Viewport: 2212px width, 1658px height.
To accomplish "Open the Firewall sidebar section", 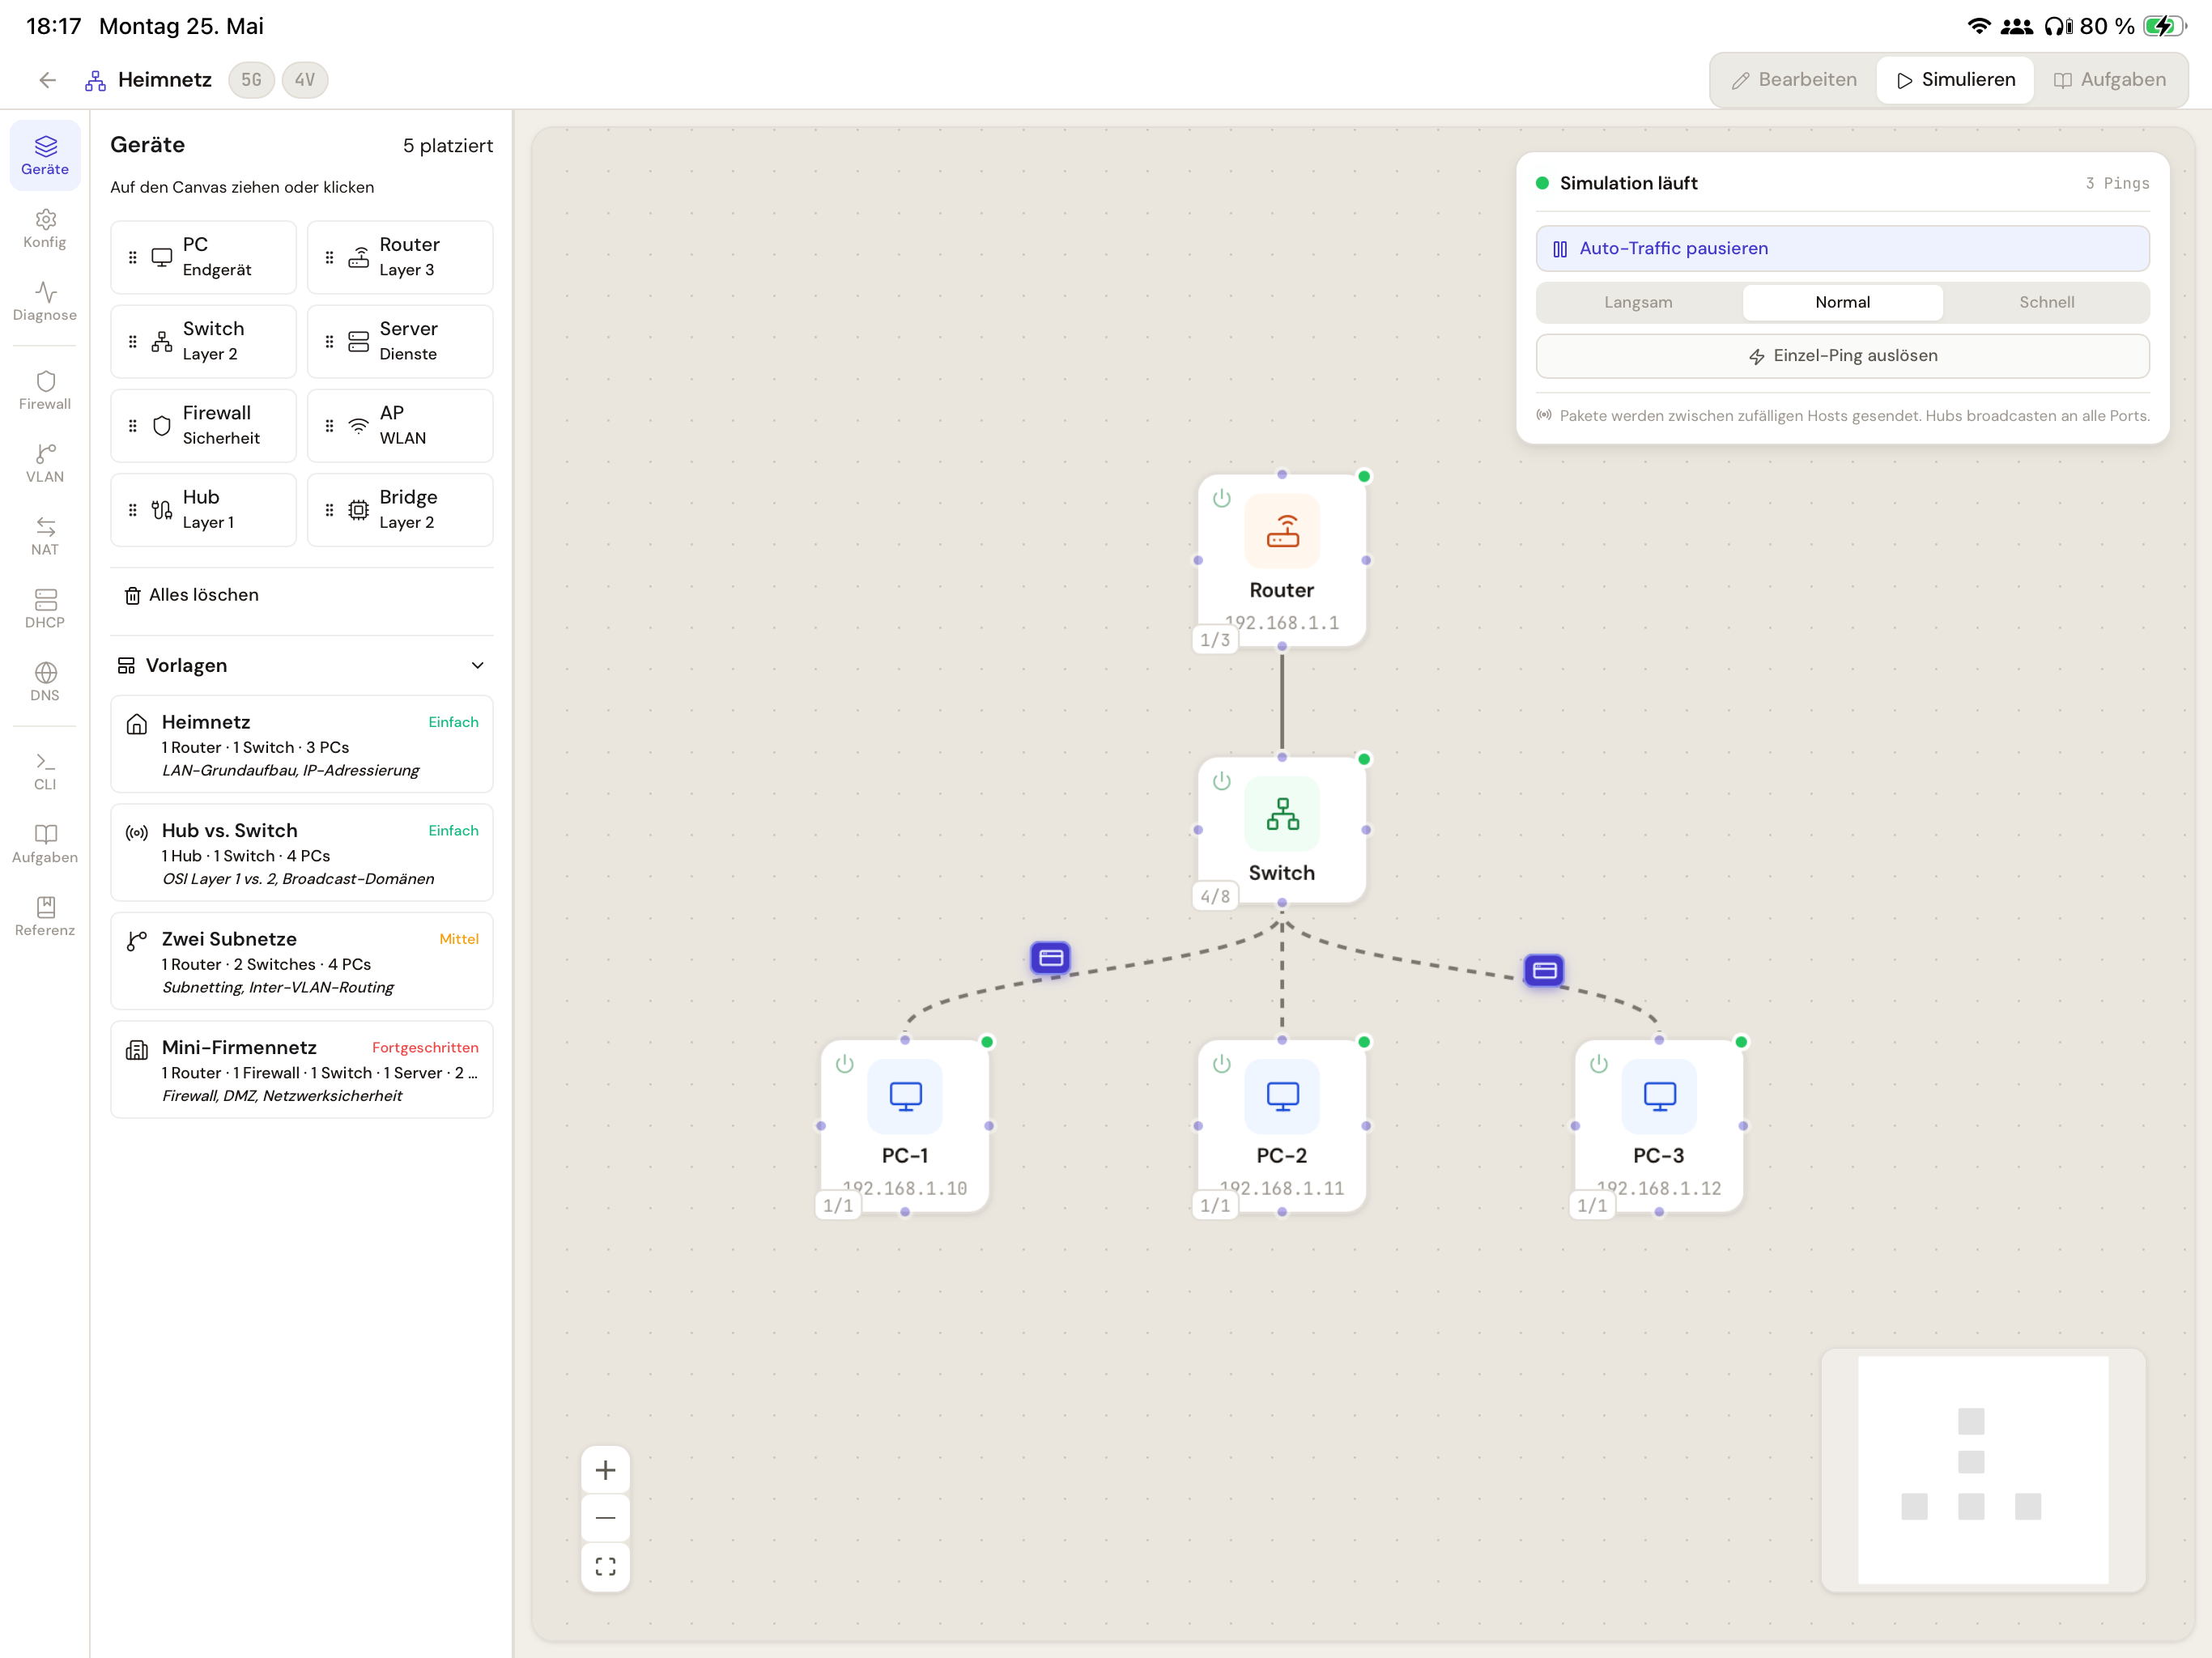I will pos(45,391).
